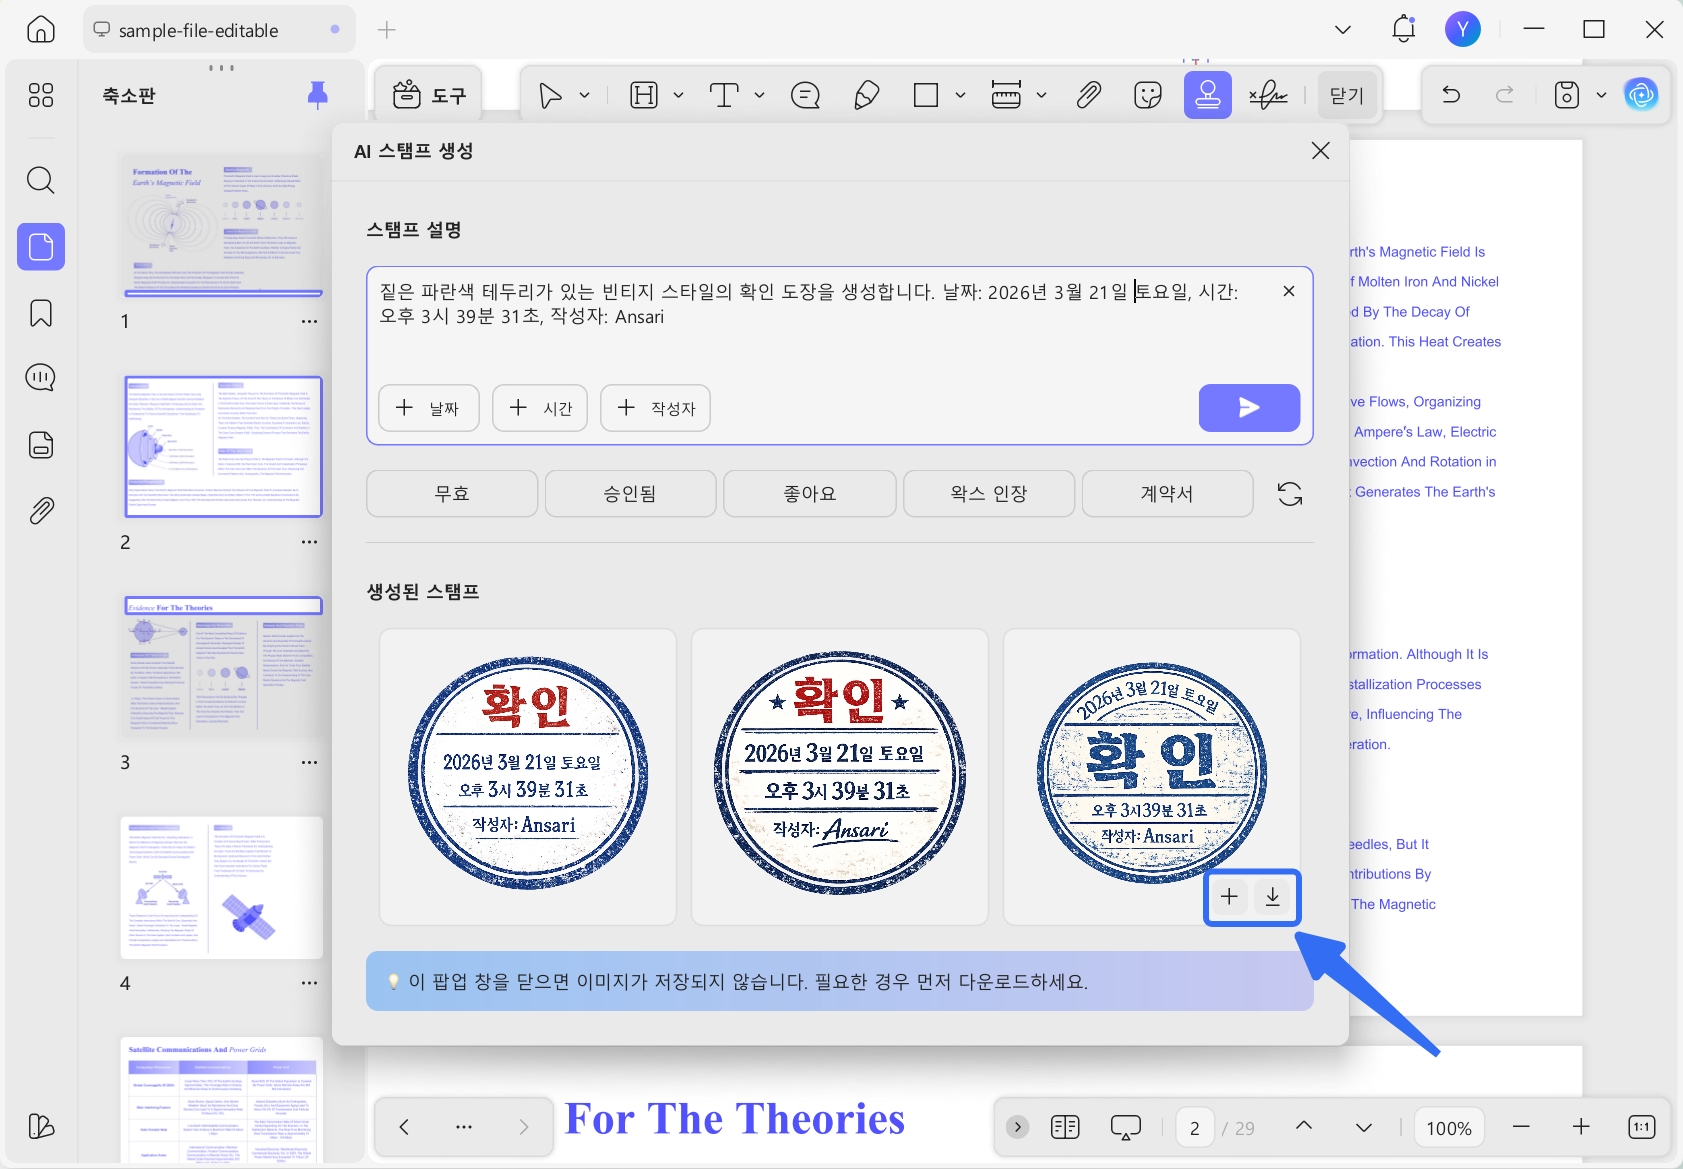
Task: Select the second generated starred 확인 stamp
Action: (840, 776)
